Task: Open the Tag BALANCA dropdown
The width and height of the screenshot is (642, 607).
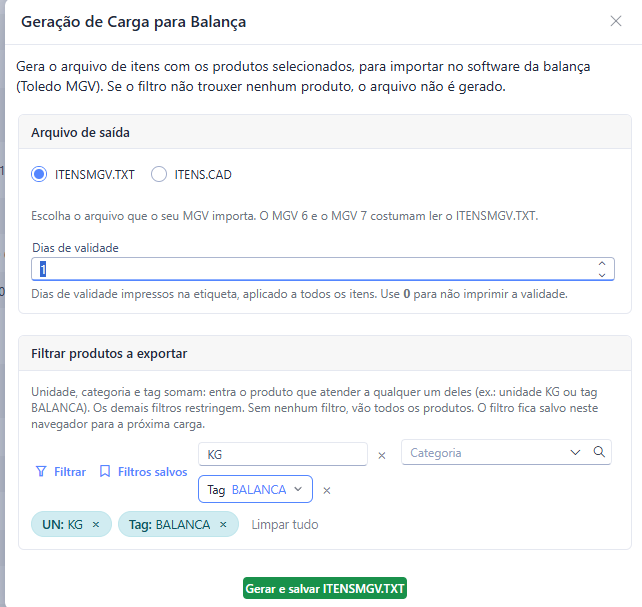Action: tap(255, 489)
